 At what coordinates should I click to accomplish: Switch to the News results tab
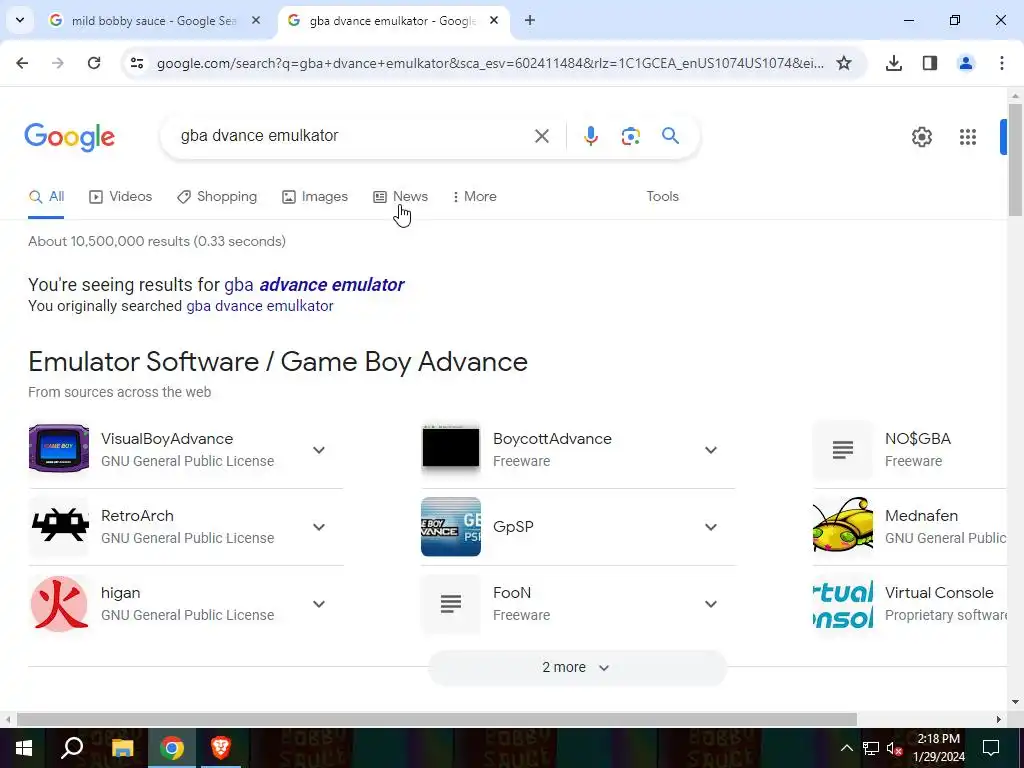tap(400, 197)
